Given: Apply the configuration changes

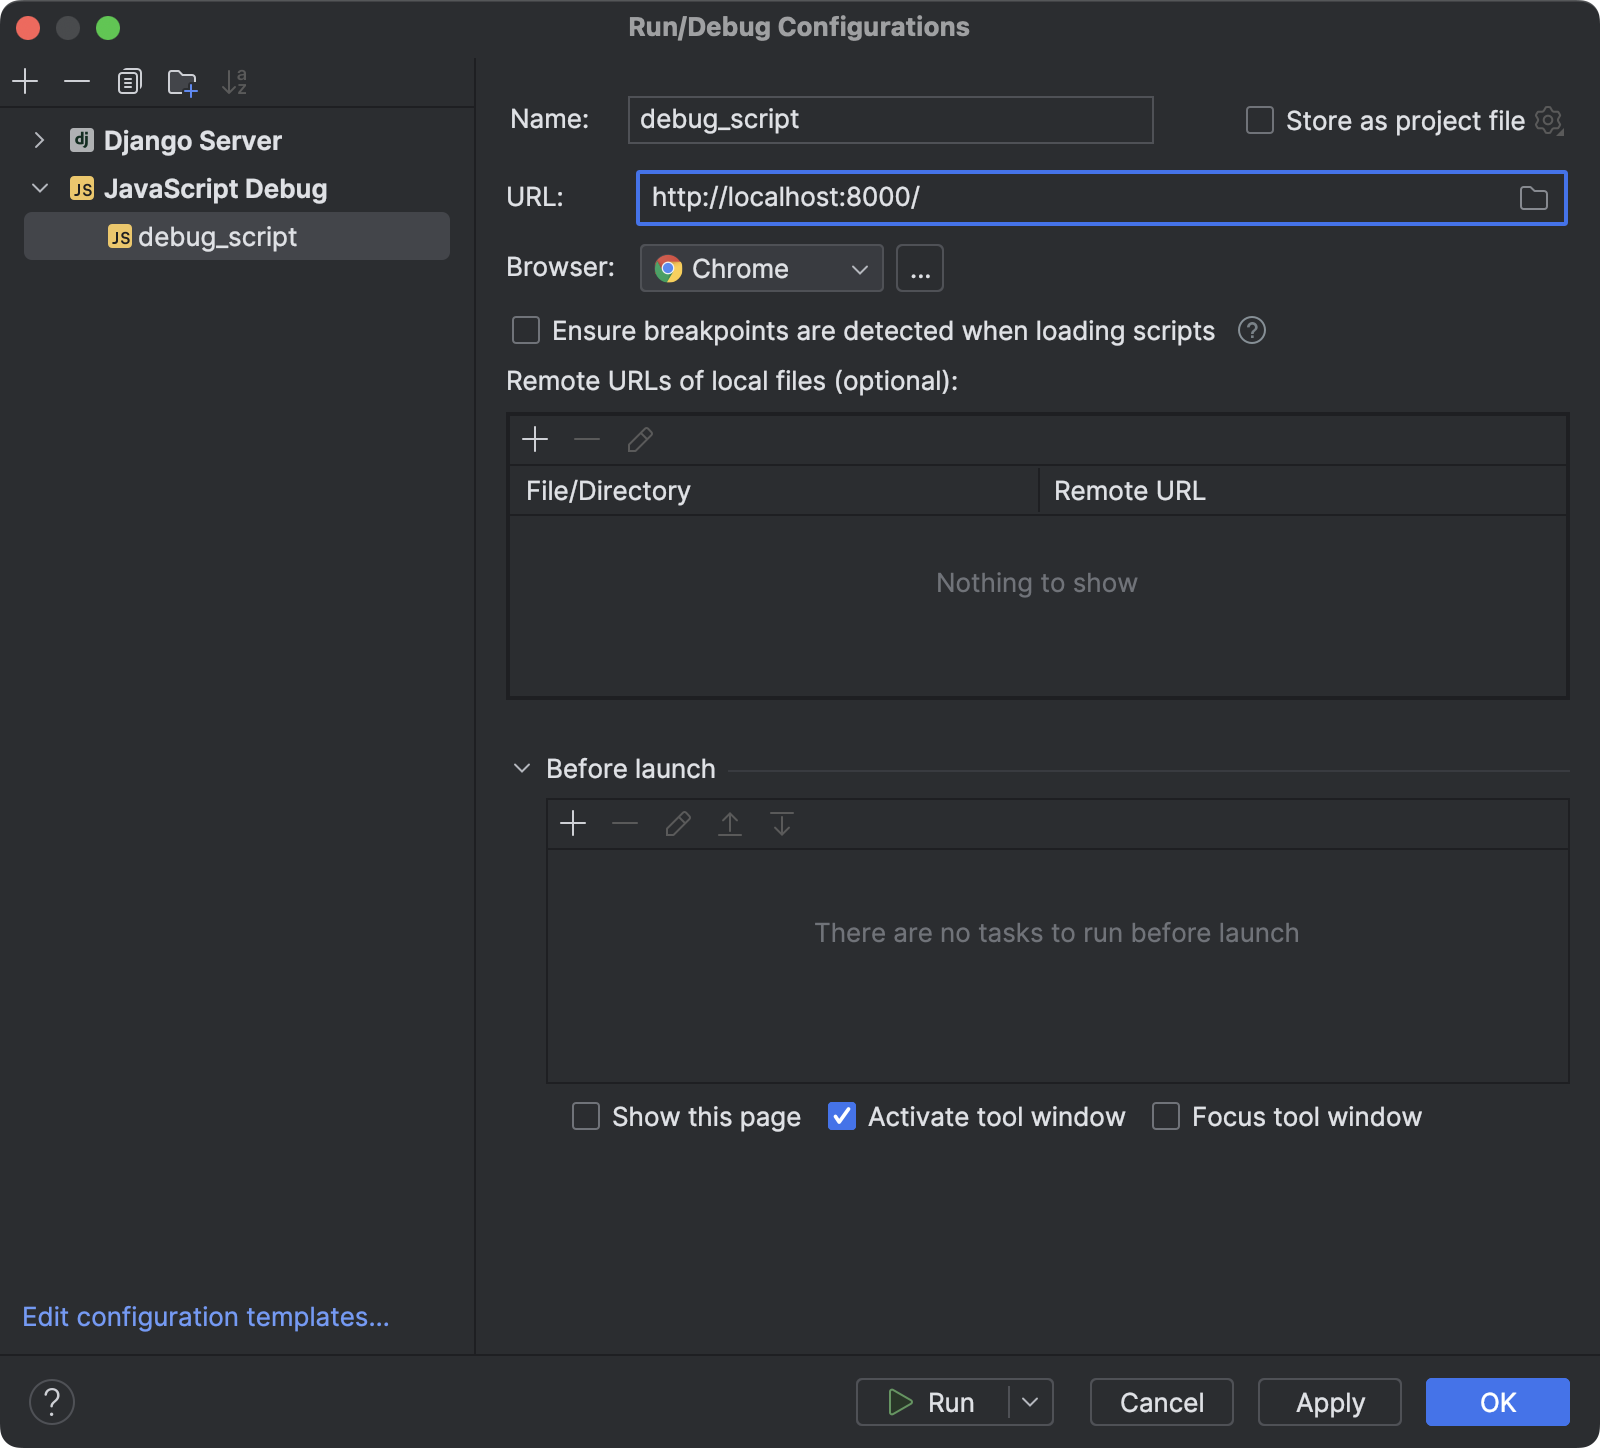Looking at the screenshot, I should pos(1329,1401).
